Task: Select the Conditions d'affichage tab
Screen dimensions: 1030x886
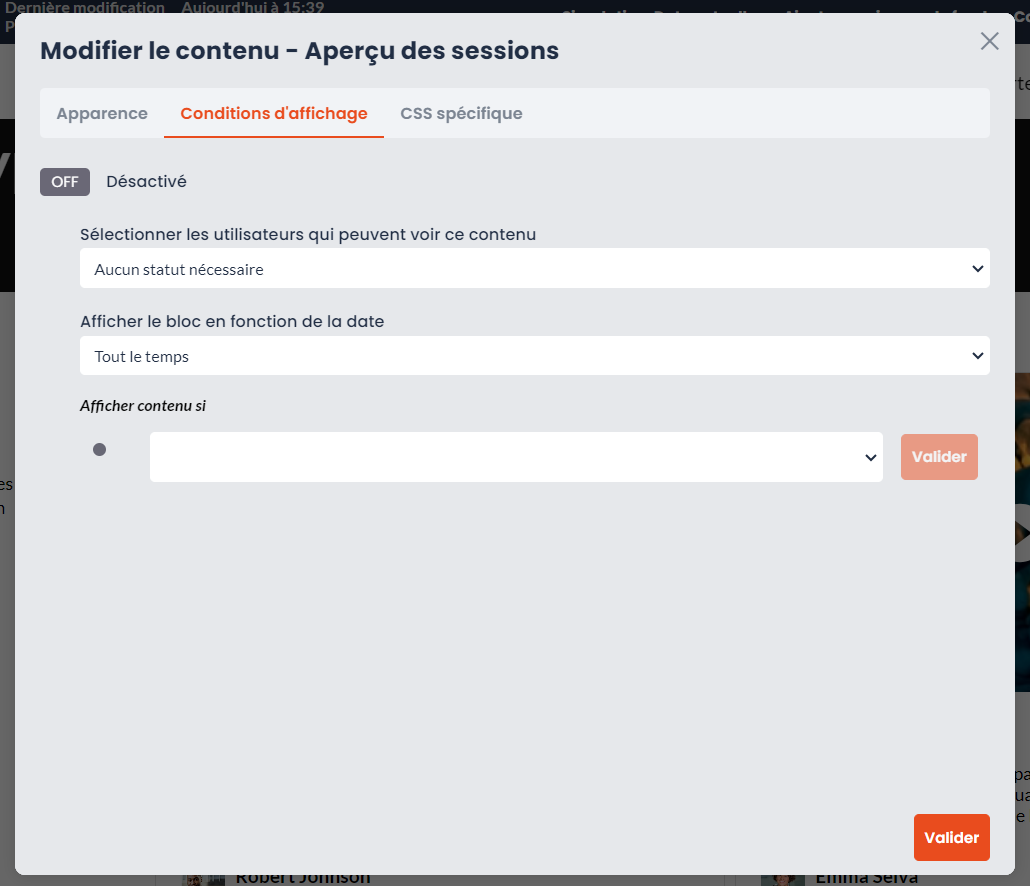Action: (274, 114)
